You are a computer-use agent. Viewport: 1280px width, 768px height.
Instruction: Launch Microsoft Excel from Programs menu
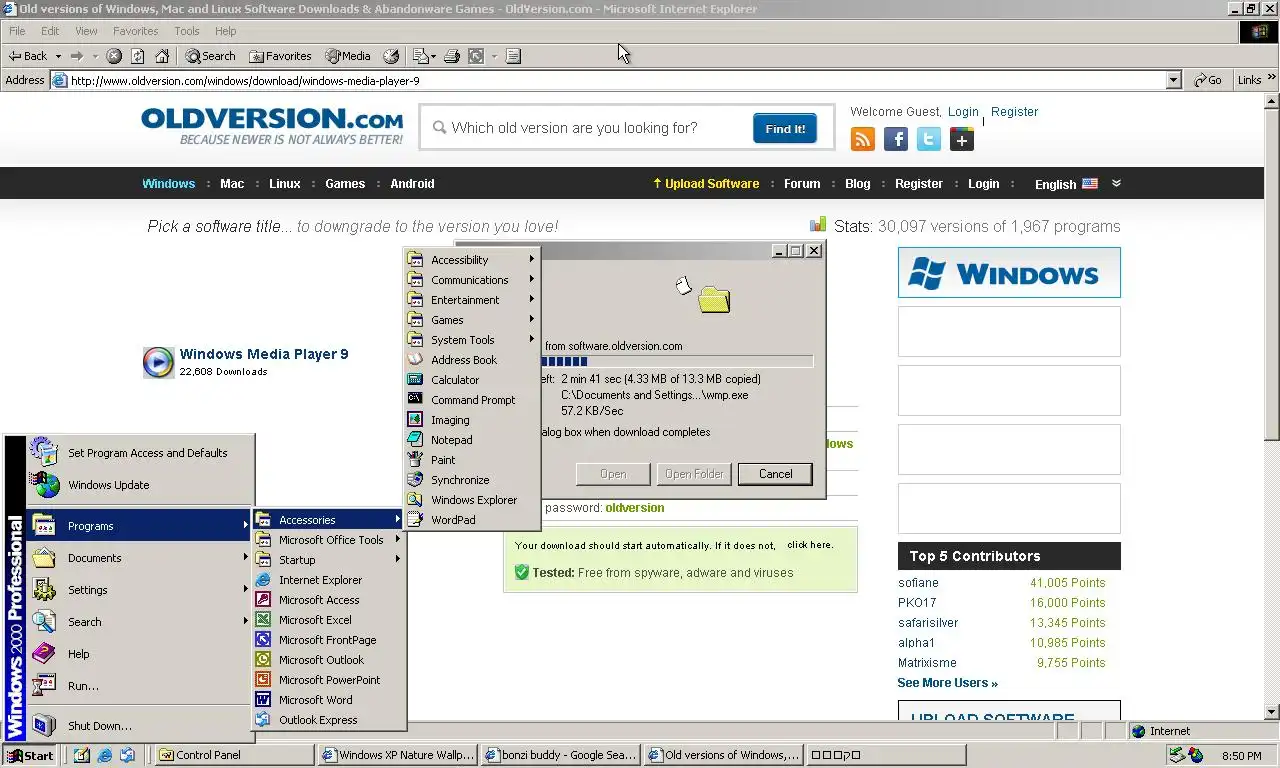click(329, 620)
